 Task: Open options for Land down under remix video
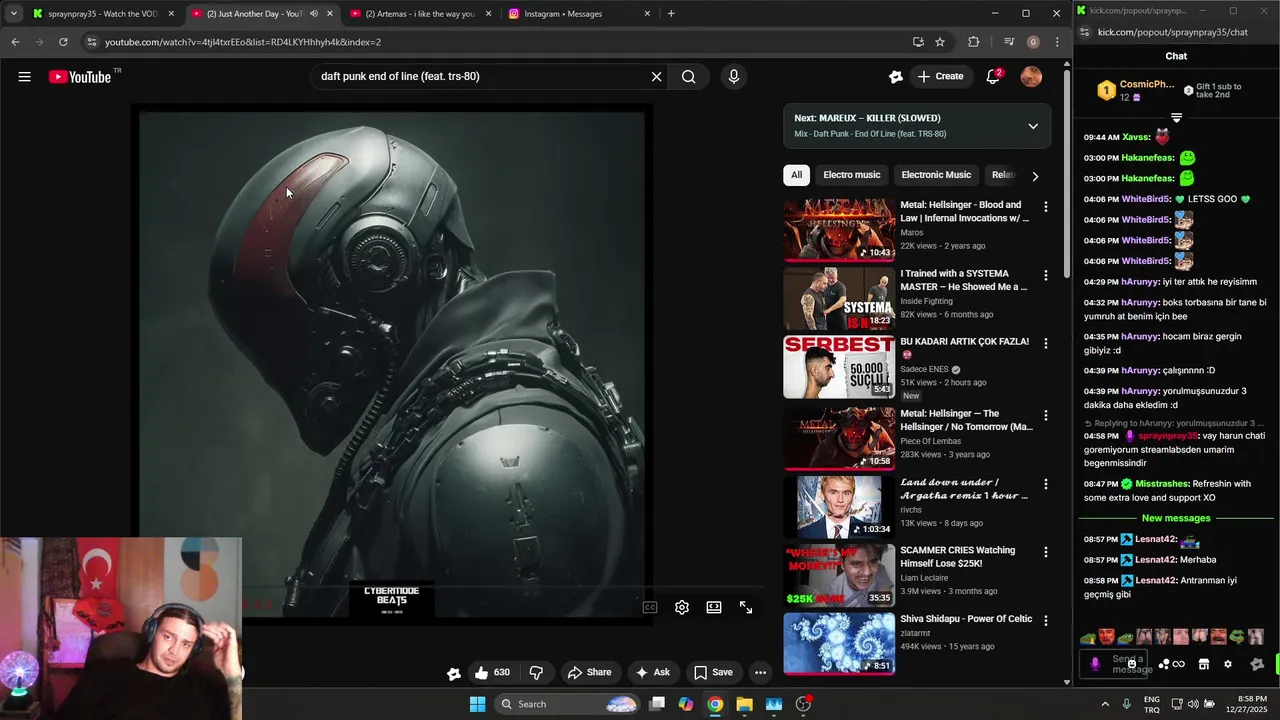[x=1046, y=484]
